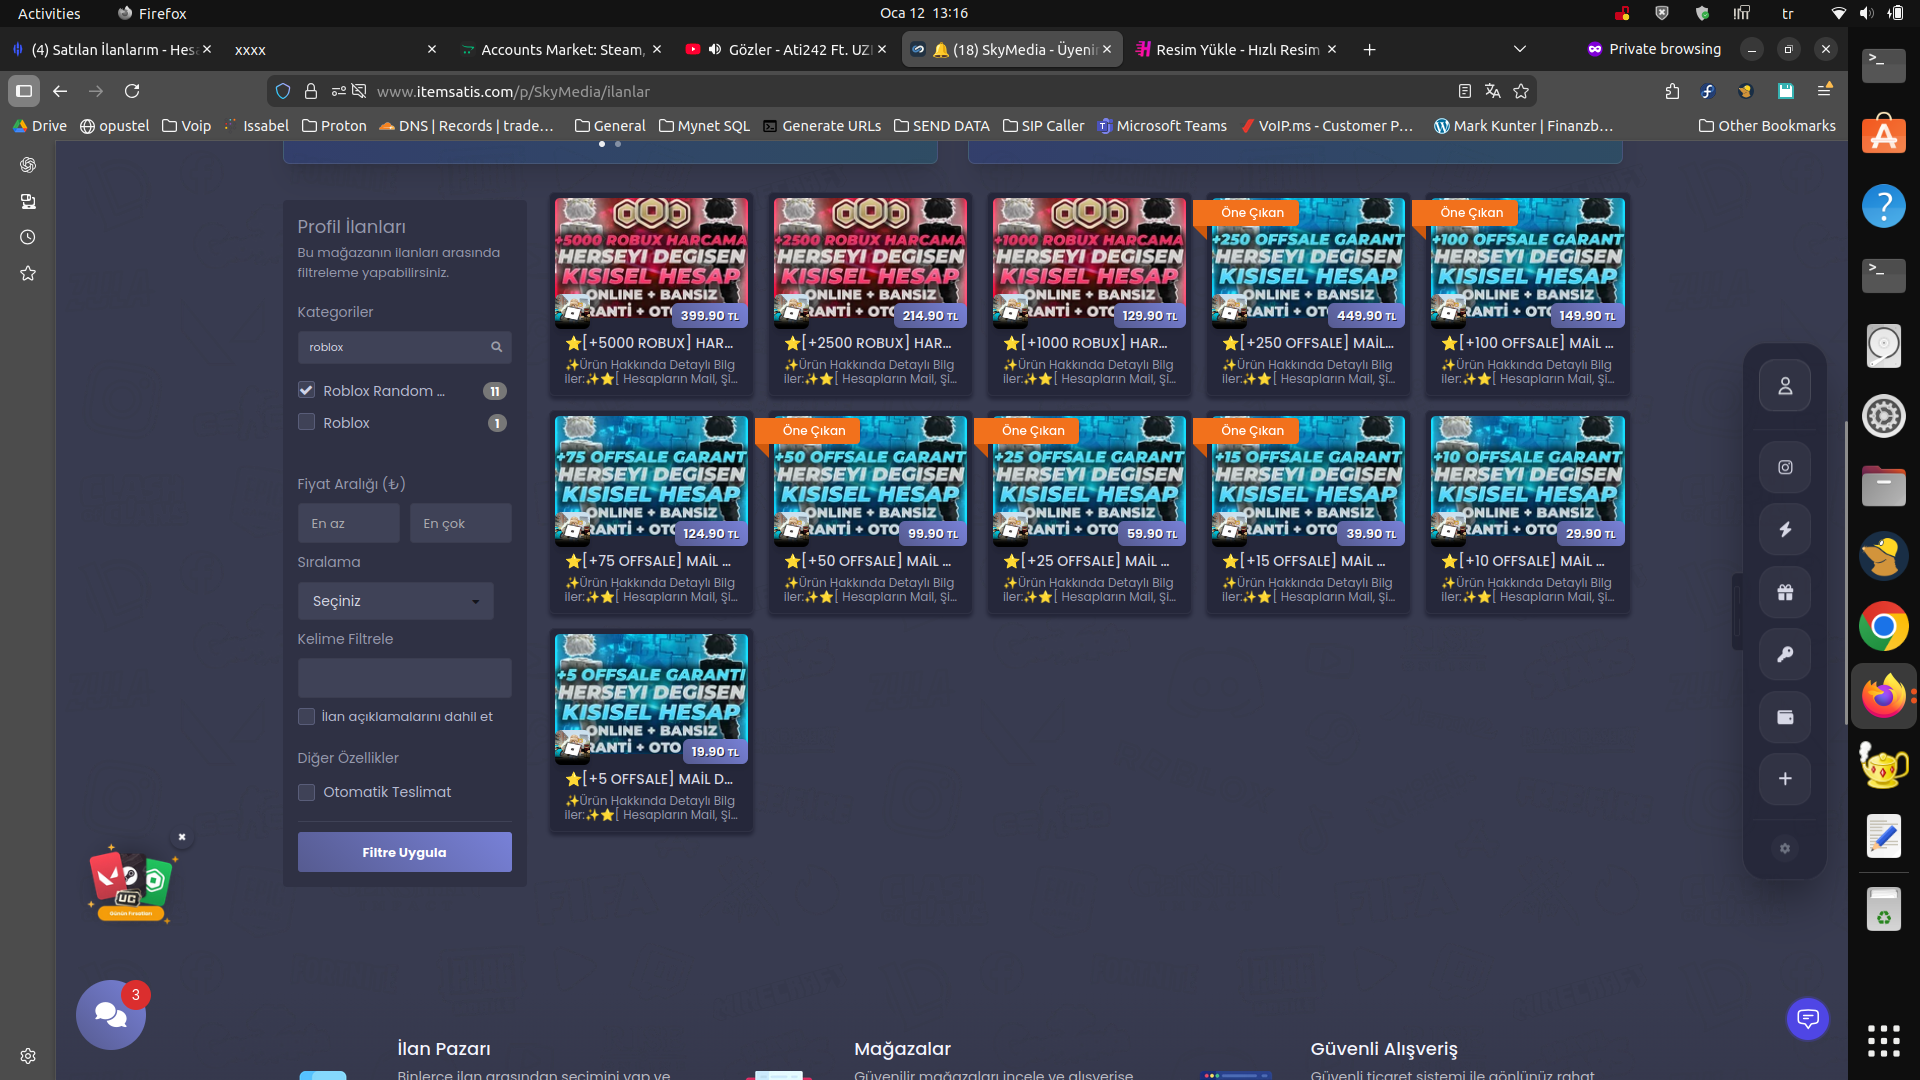Open the +10 OFFSALE 29.90 TL thumbnail

1527,480
